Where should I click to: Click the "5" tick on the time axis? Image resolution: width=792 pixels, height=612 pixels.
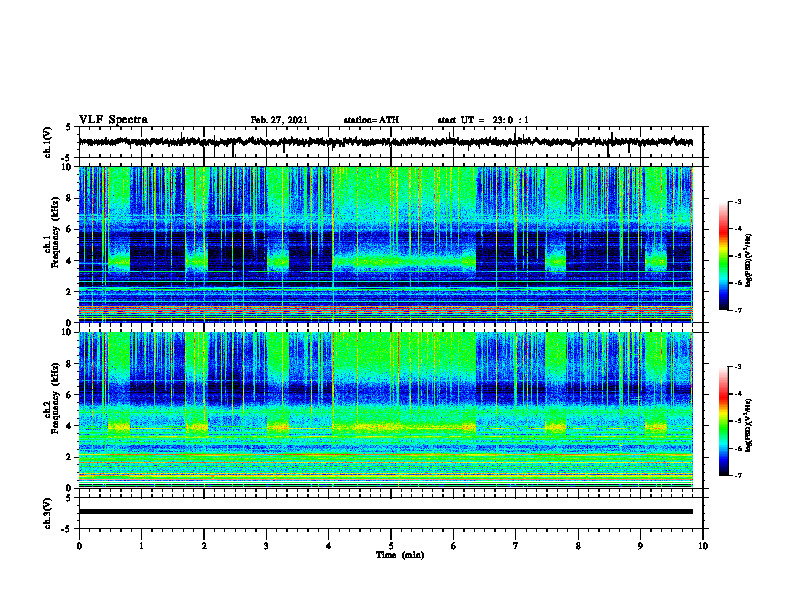(x=391, y=546)
